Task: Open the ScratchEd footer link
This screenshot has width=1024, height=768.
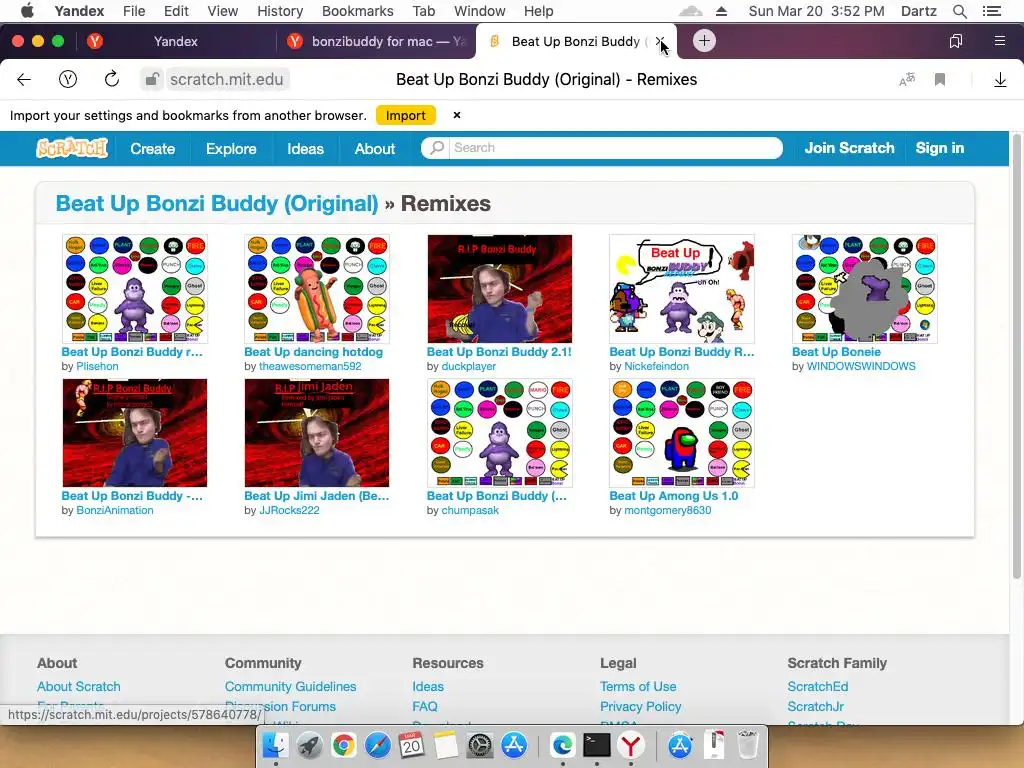Action: pos(818,686)
